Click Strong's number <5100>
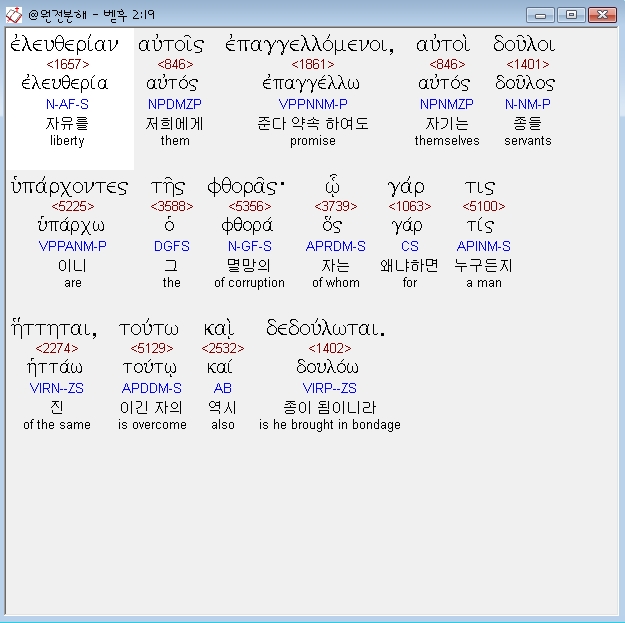Viewport: 625px width, 623px height. [484, 206]
